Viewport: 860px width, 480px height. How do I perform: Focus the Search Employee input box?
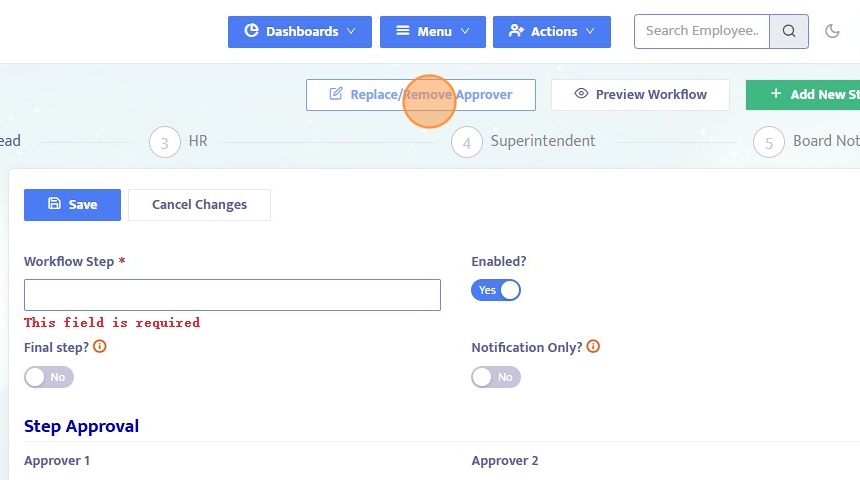point(702,31)
